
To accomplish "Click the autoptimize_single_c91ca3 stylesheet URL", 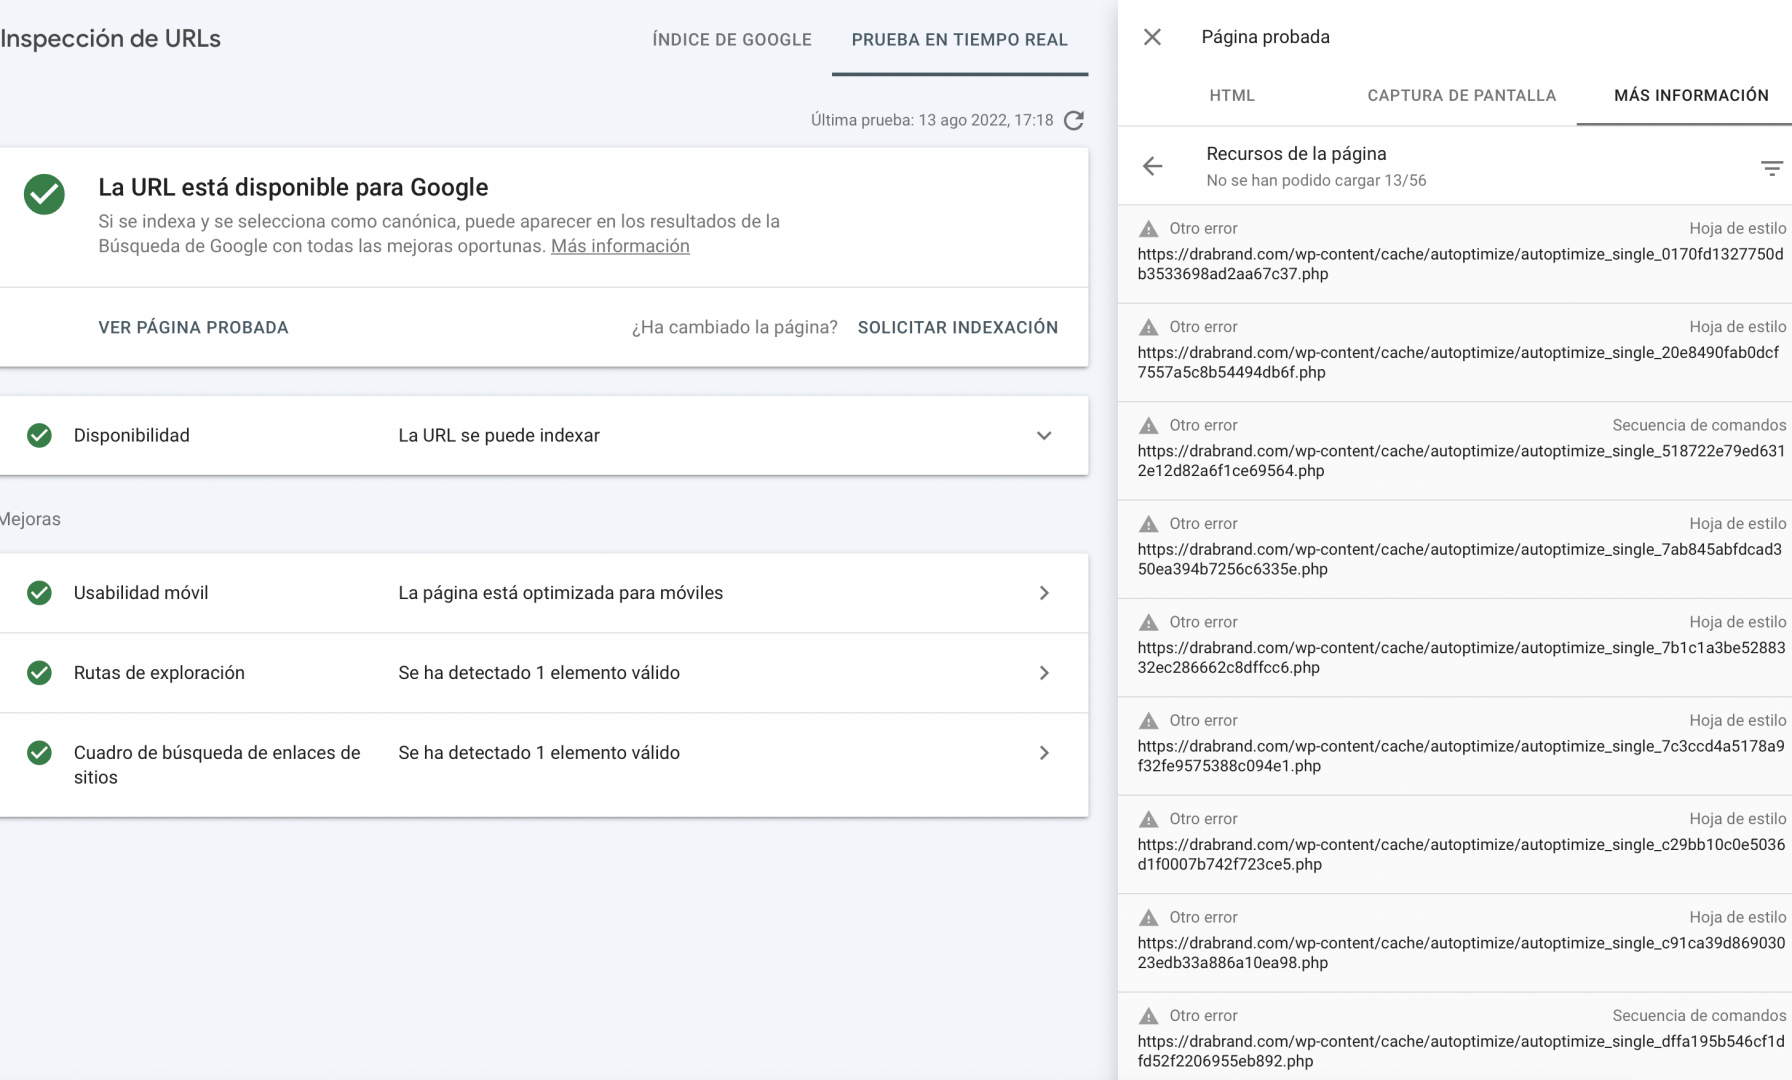I will [1461, 953].
